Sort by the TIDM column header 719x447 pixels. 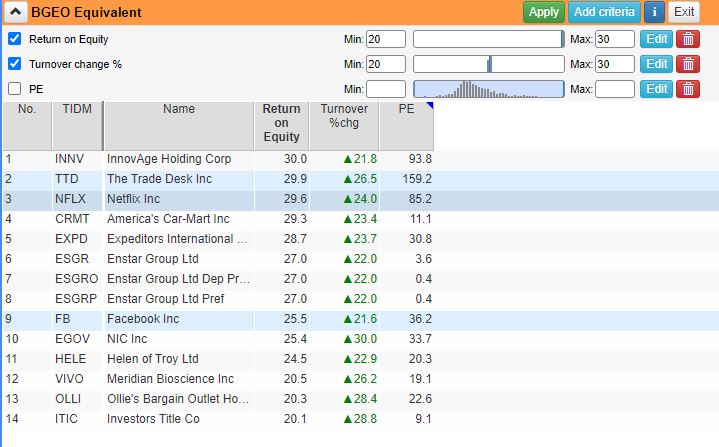(x=77, y=126)
